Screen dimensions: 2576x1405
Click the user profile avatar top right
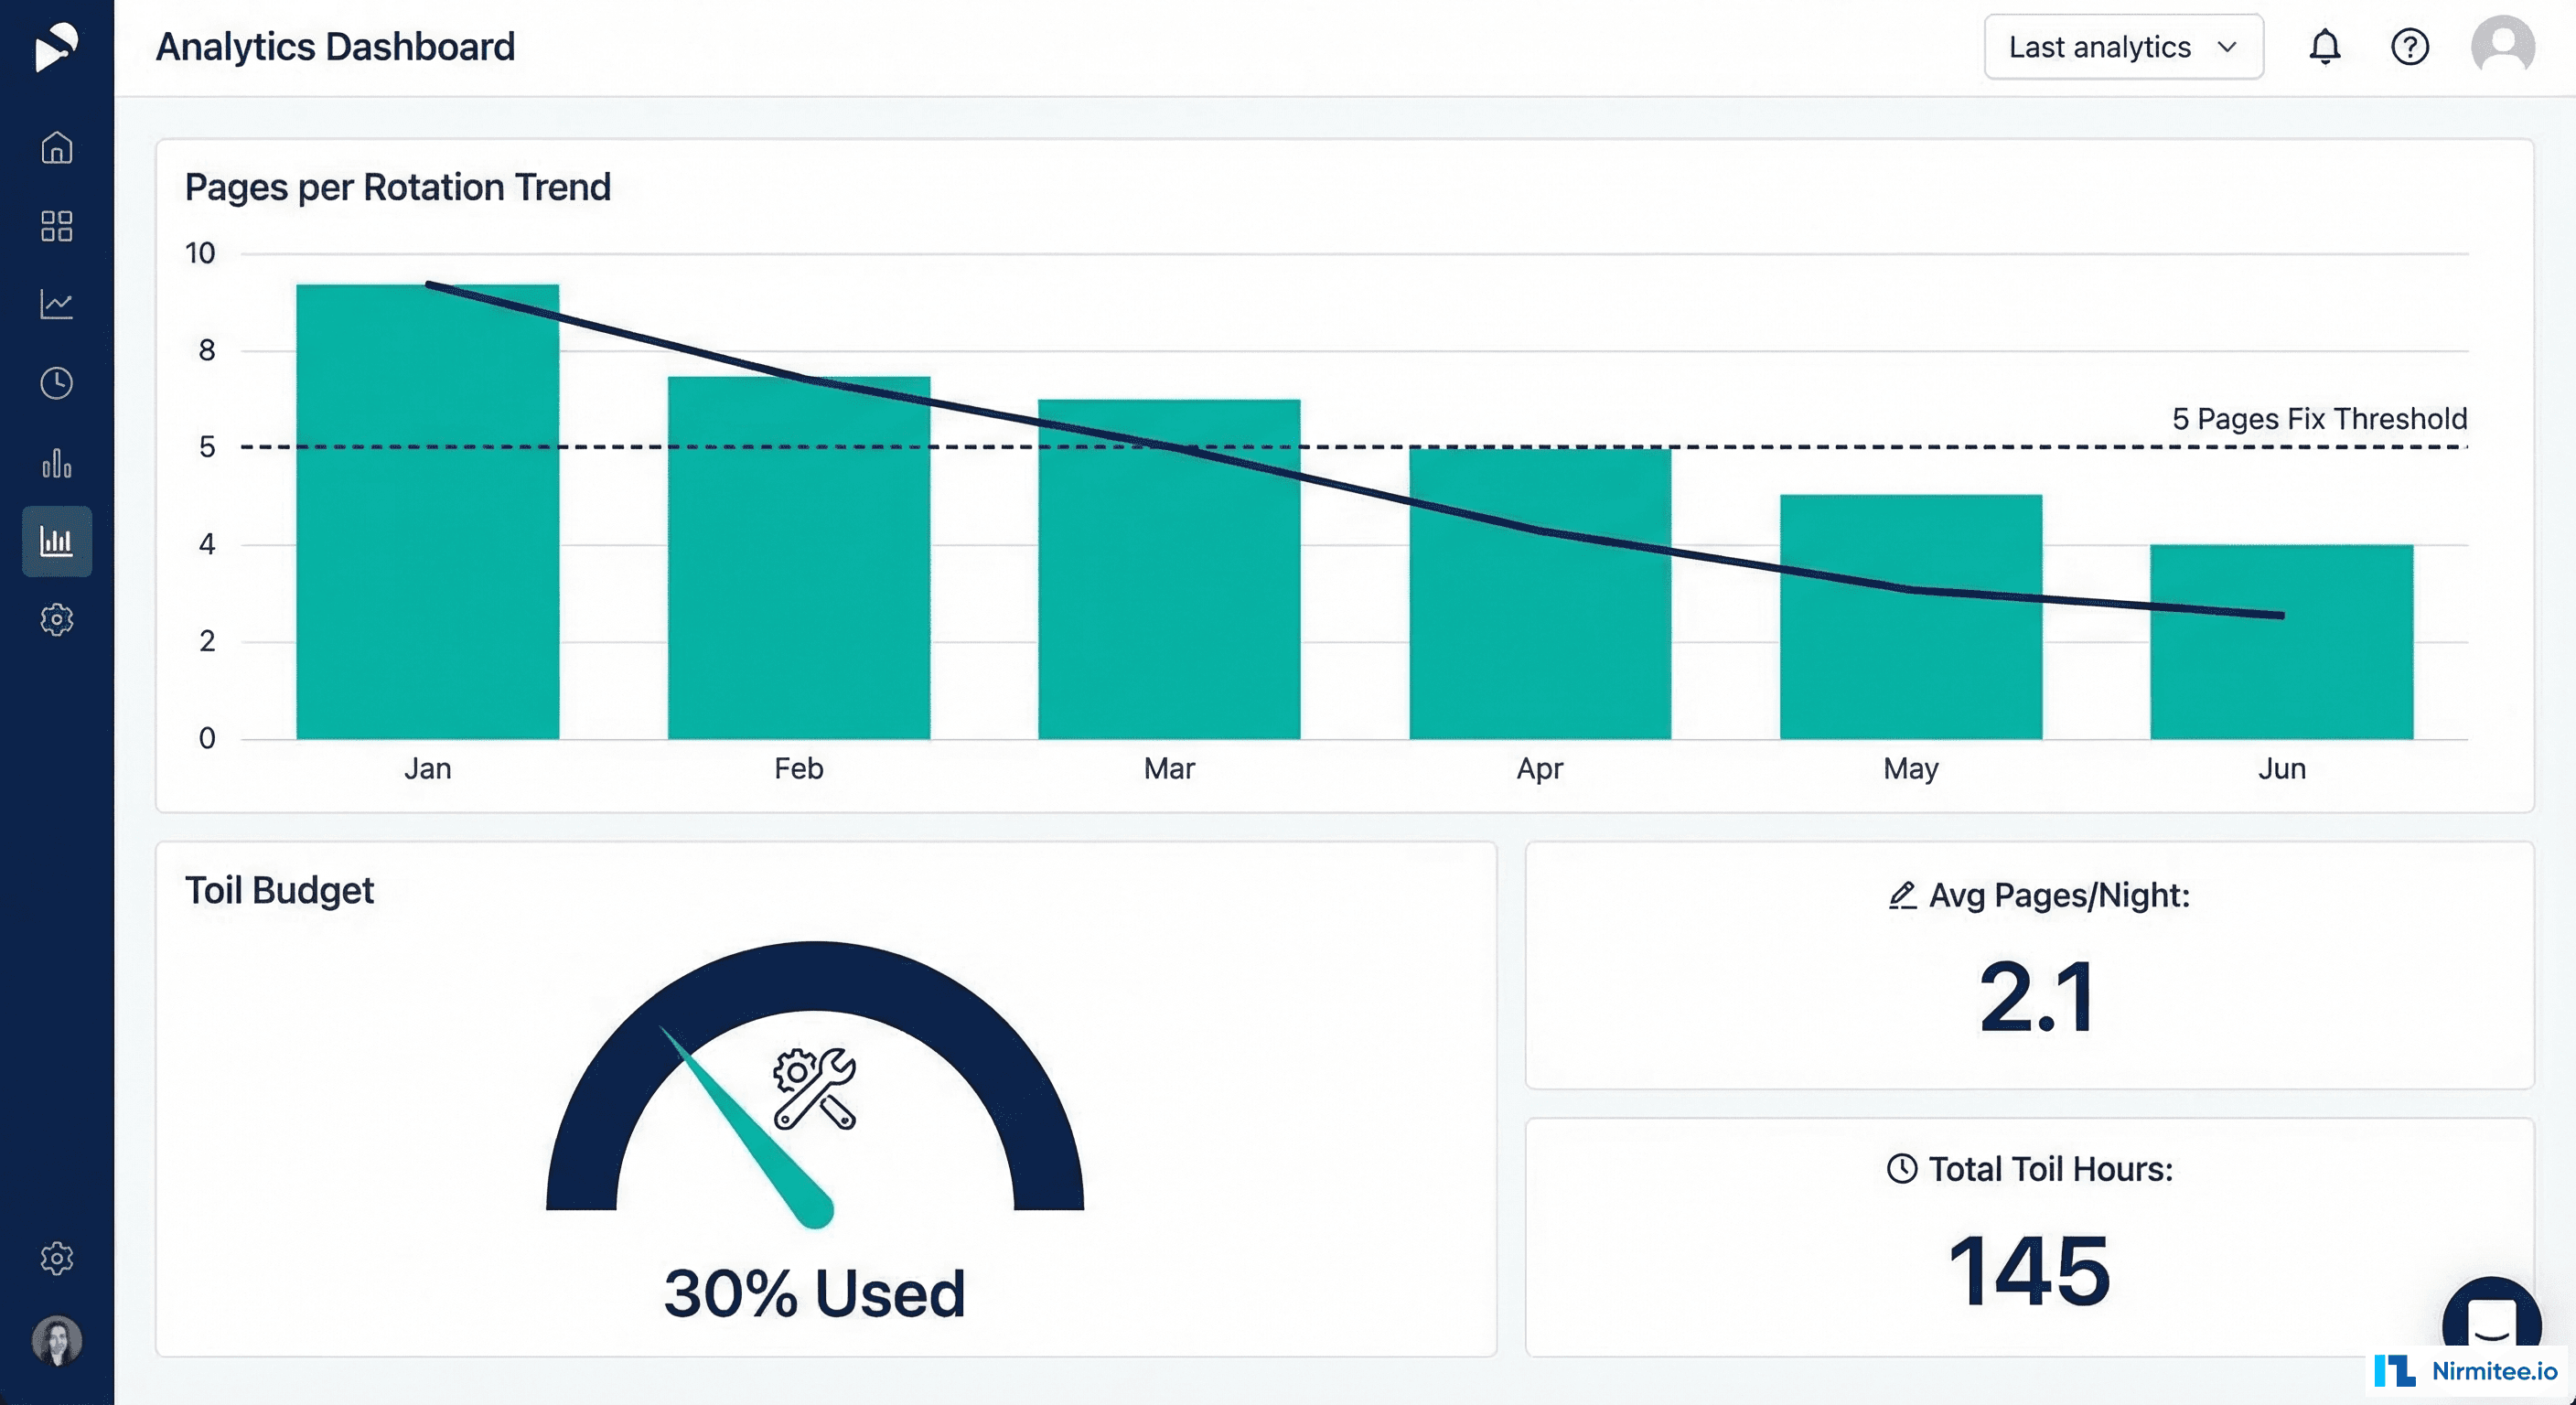click(x=2501, y=45)
